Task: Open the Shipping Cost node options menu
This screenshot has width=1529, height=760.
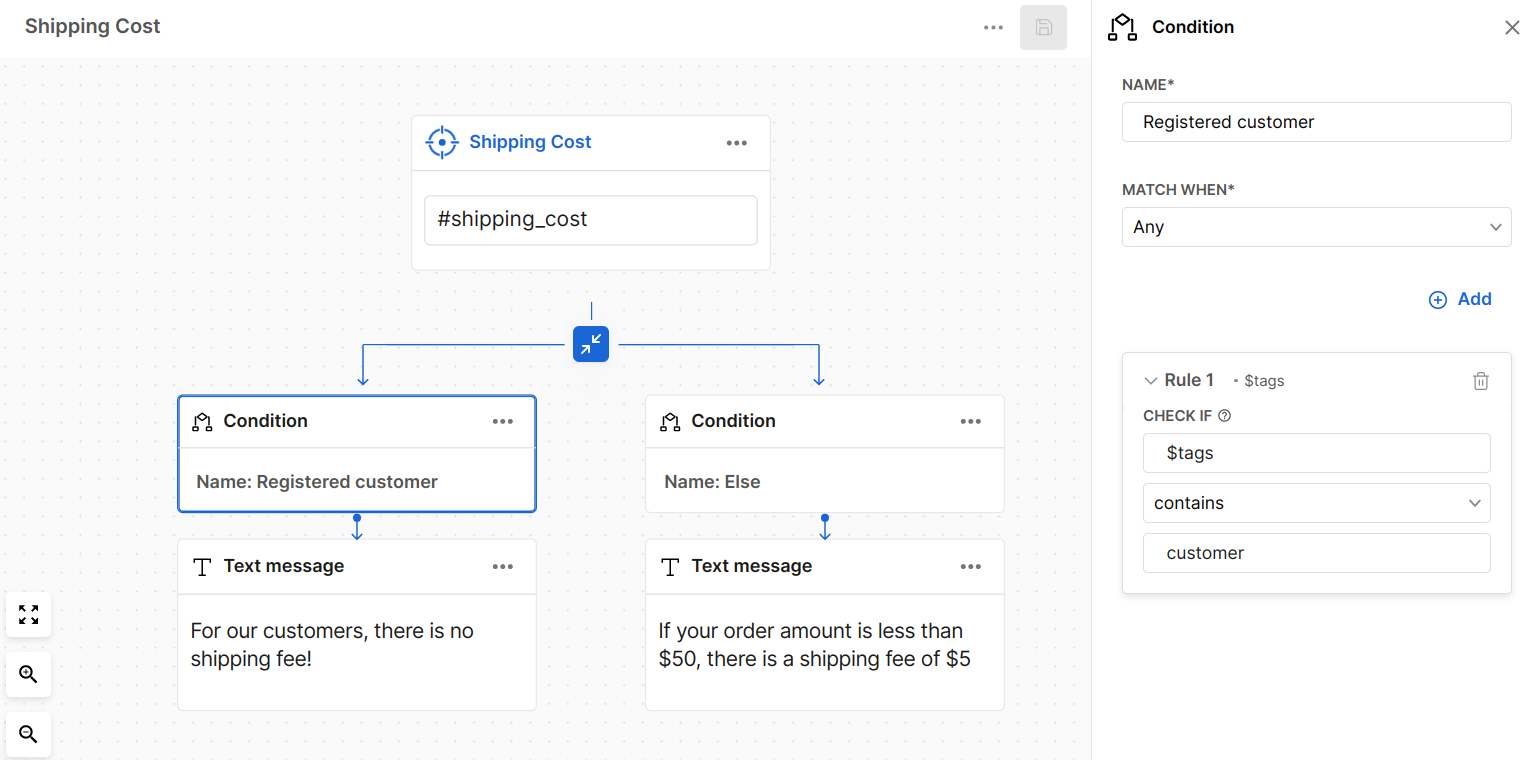Action: (737, 143)
